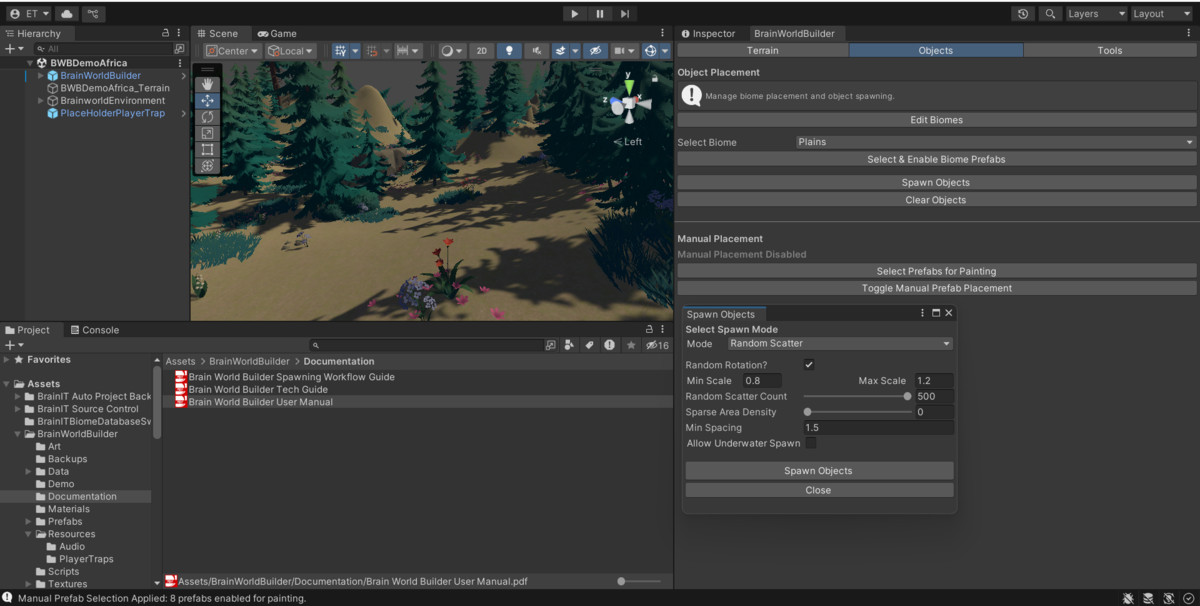
Task: Toggle scene audio mute
Action: pyautogui.click(x=537, y=50)
